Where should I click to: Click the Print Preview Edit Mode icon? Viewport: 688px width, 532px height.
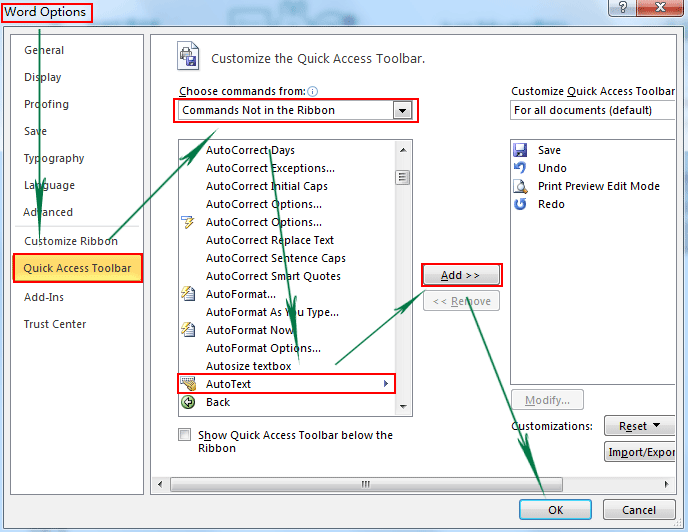(520, 186)
